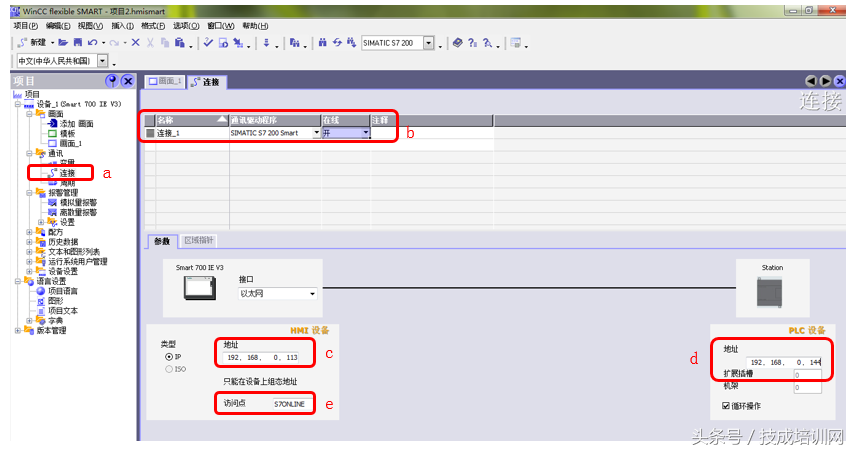Click the delete X toolbar icon
The image size is (855, 452).
(x=136, y=43)
